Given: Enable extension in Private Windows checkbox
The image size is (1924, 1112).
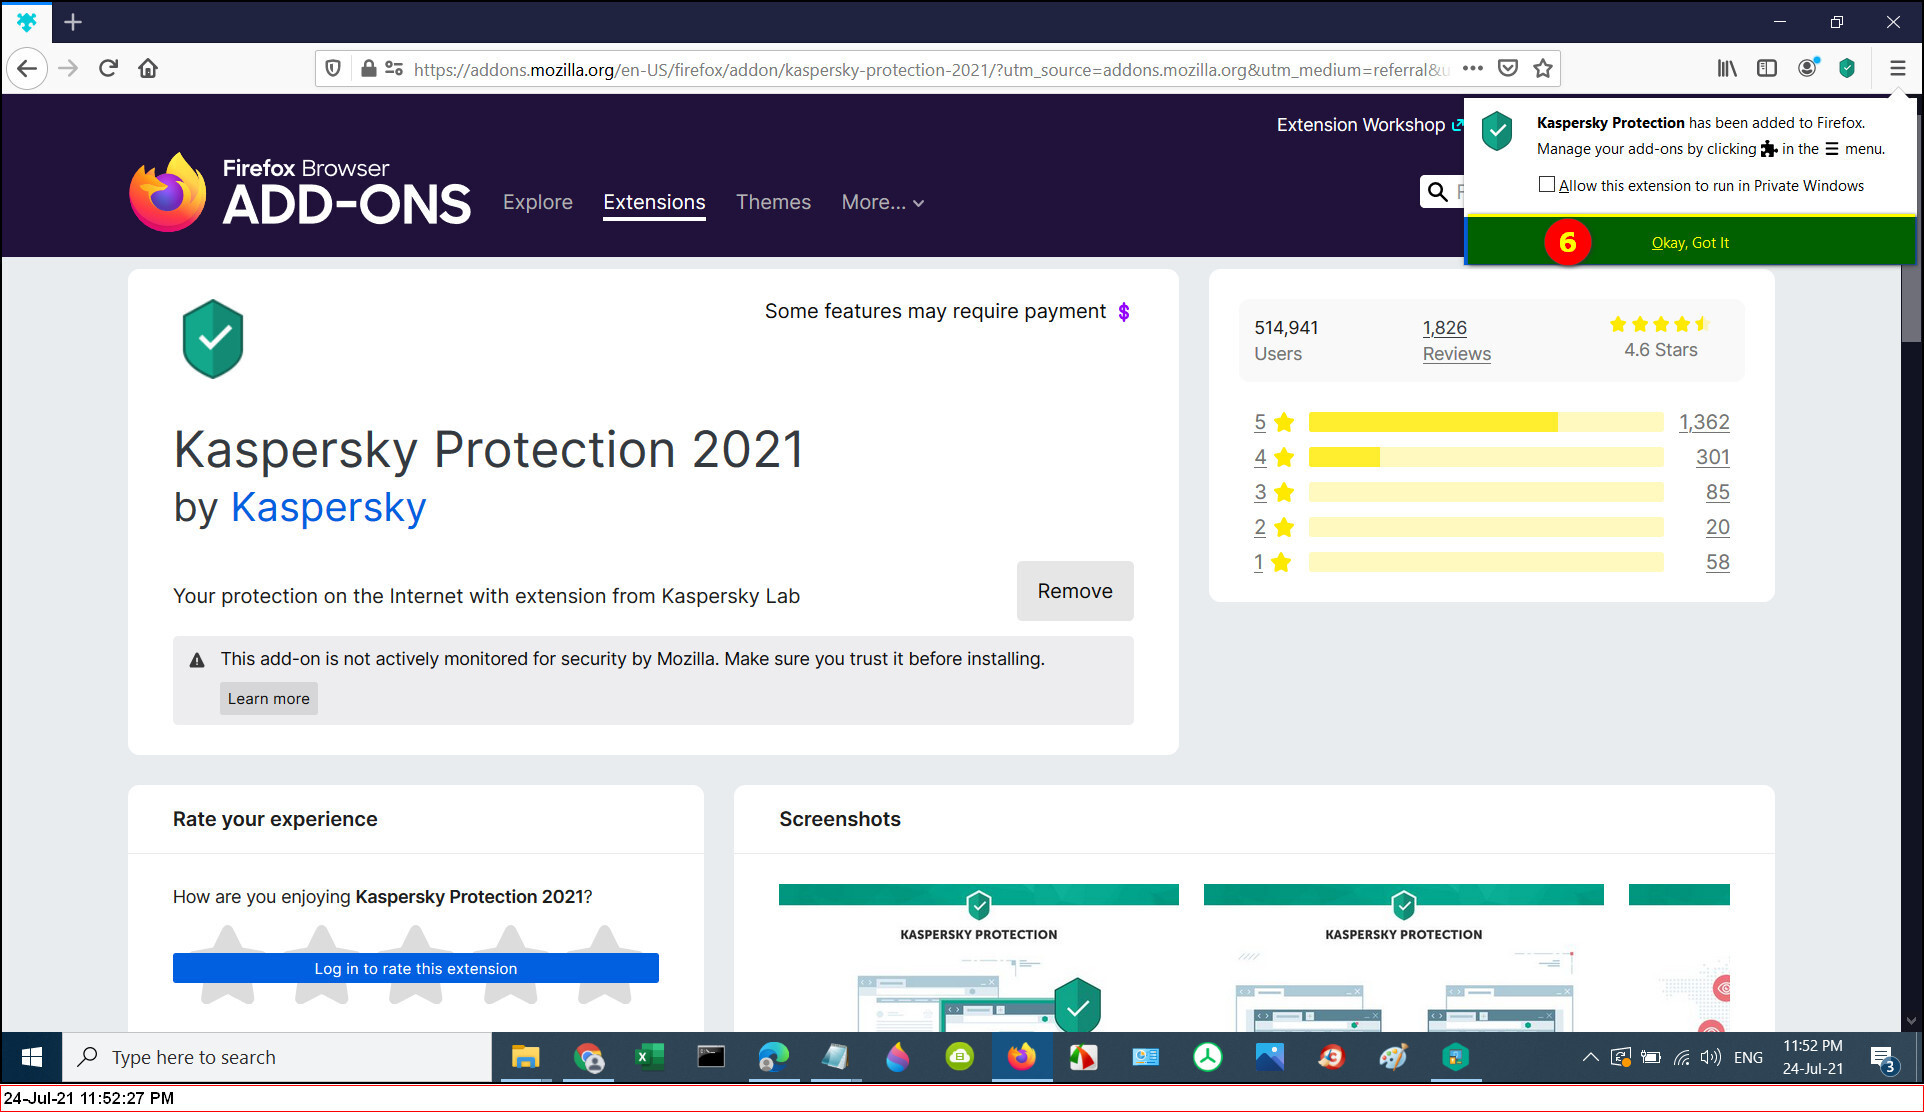Looking at the screenshot, I should 1547,185.
